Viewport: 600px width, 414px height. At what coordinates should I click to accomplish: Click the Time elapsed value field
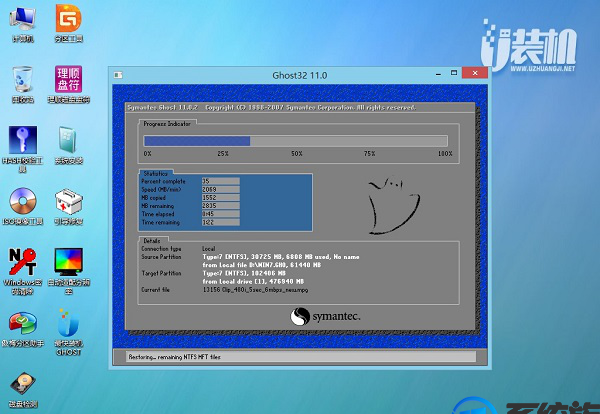click(220, 214)
